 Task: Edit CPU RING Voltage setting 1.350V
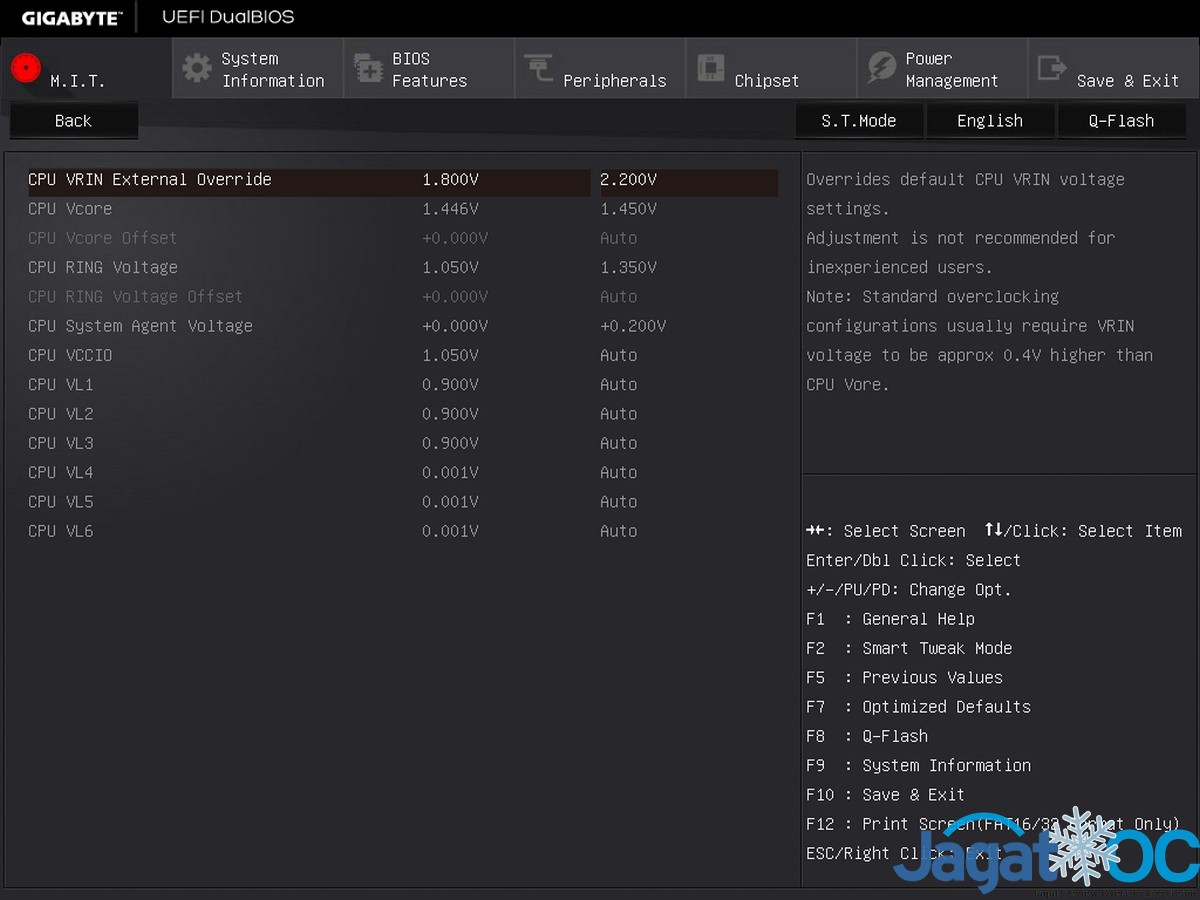tap(628, 268)
